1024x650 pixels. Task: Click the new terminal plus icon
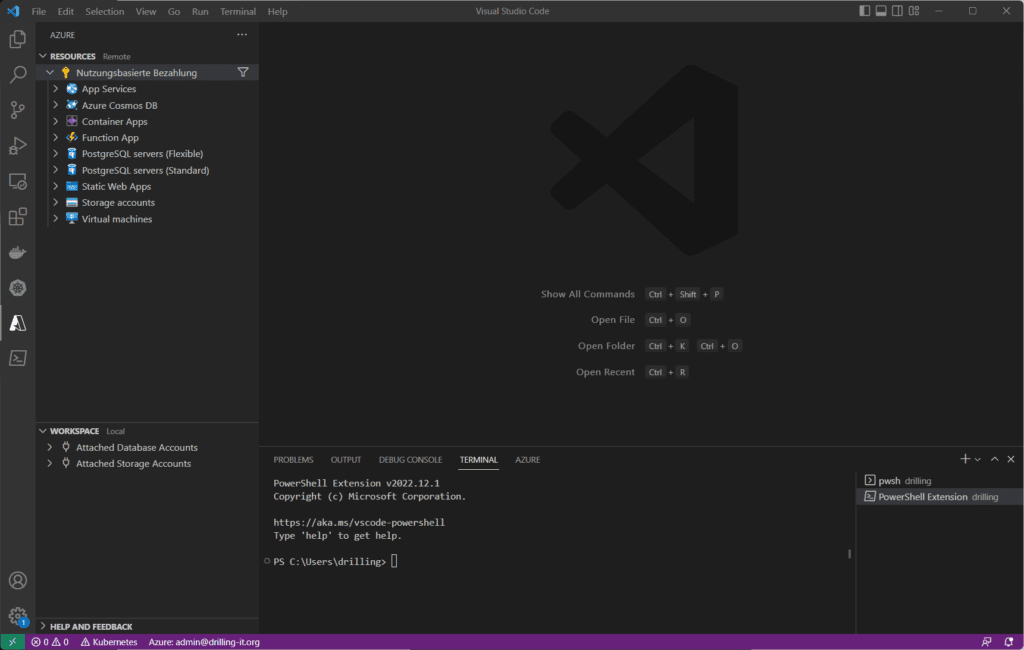coord(965,459)
